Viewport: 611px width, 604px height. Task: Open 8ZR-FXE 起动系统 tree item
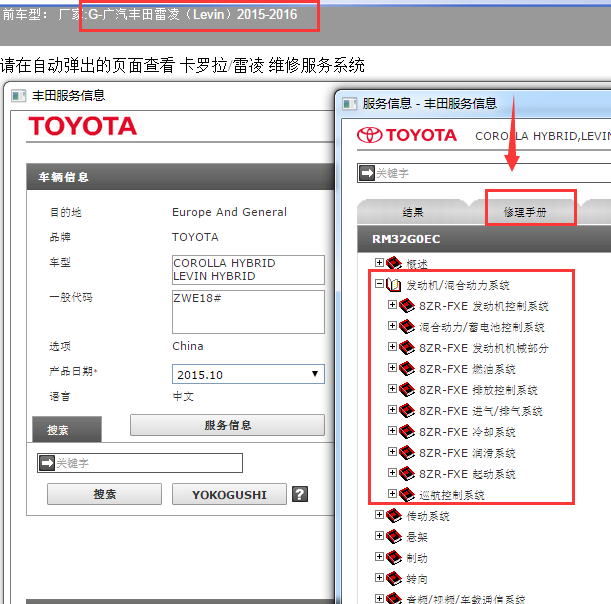(467, 474)
